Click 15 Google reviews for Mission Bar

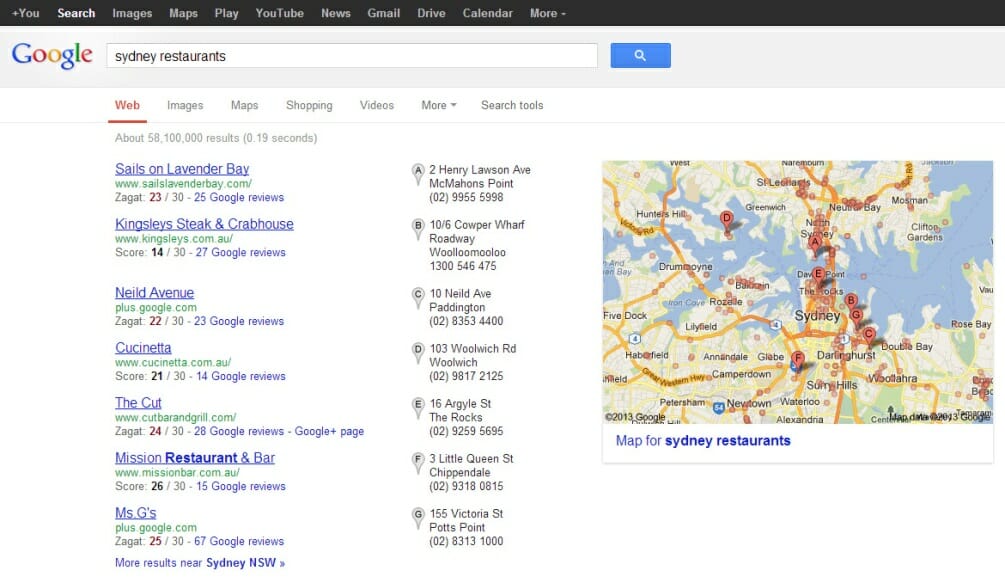[240, 486]
